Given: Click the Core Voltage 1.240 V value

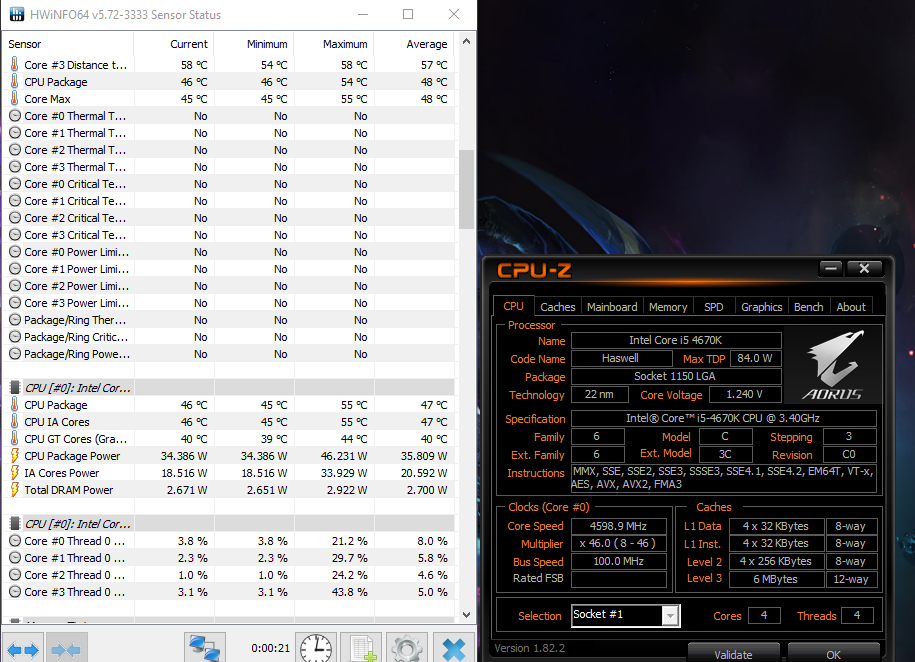Looking at the screenshot, I should 745,395.
